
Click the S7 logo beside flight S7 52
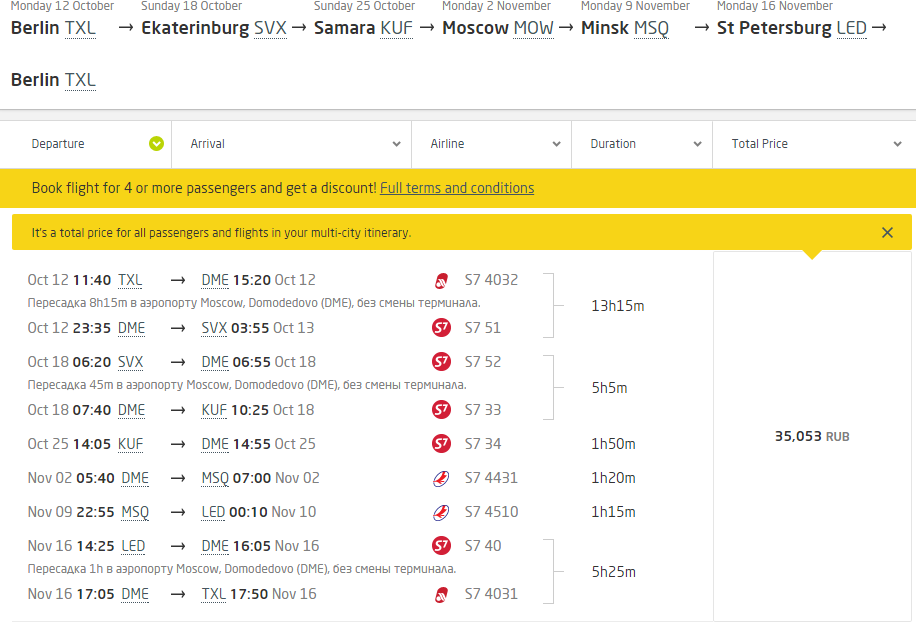(441, 362)
